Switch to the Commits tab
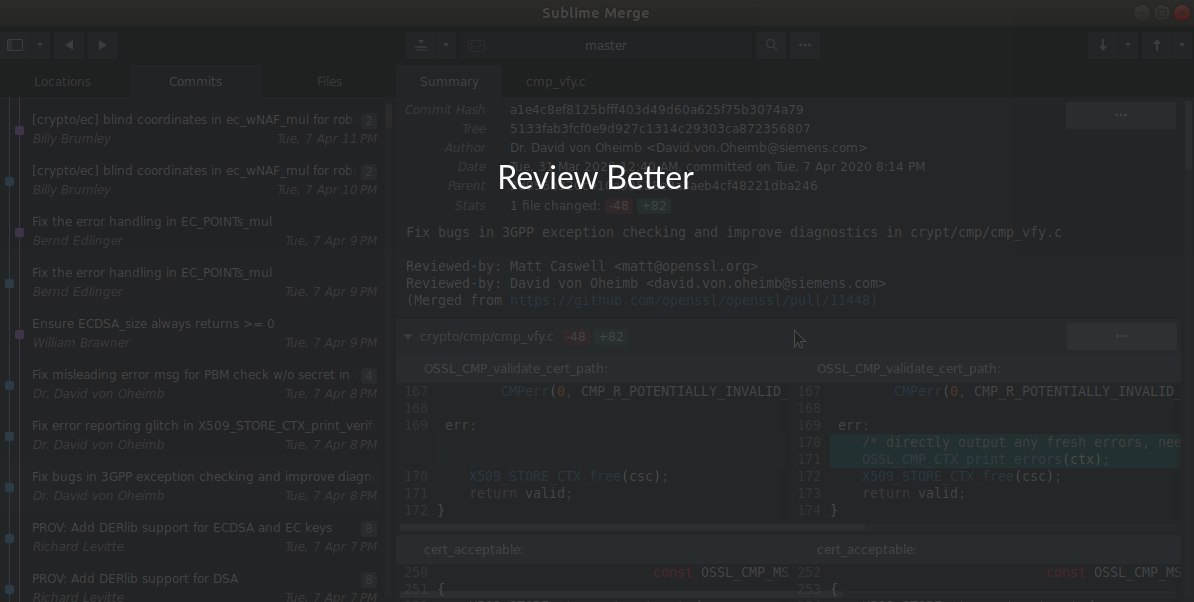 [196, 81]
